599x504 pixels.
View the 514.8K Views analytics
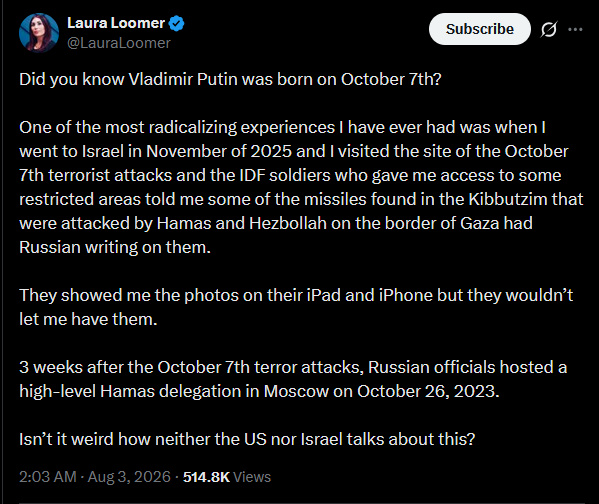pos(227,477)
